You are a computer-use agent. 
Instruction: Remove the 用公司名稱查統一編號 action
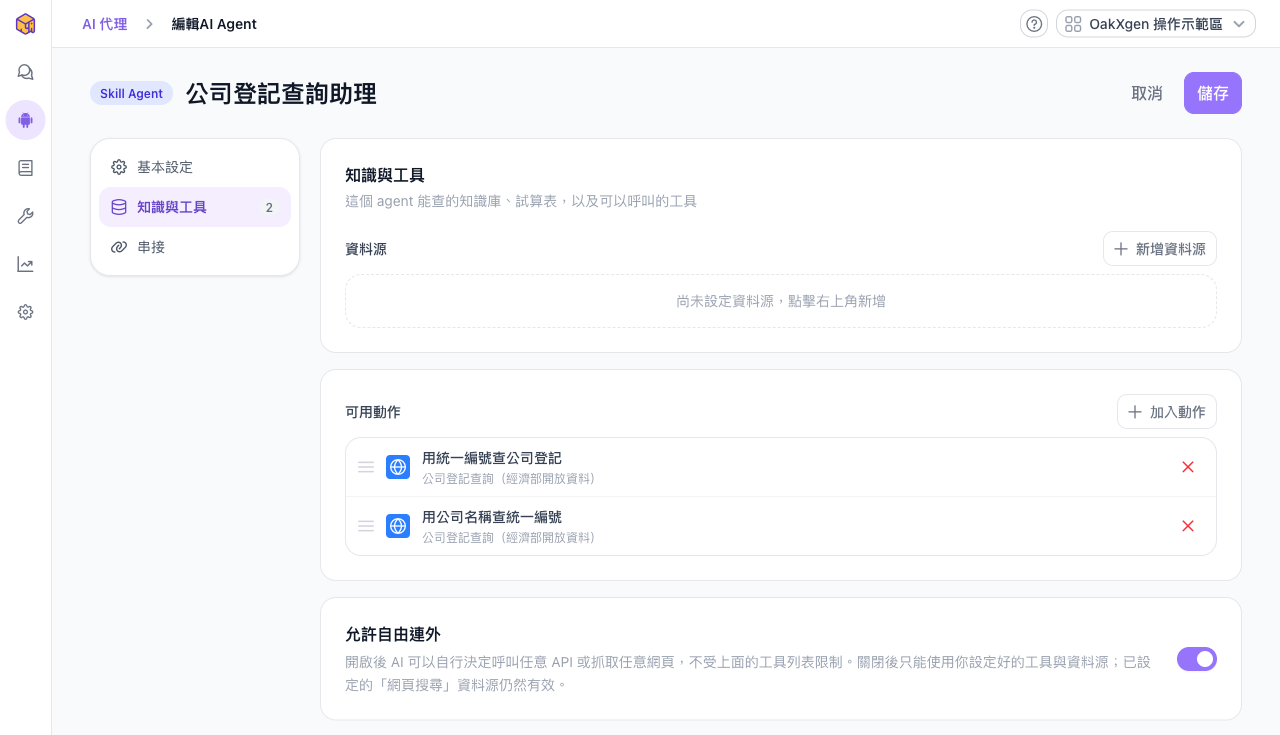pos(1188,526)
